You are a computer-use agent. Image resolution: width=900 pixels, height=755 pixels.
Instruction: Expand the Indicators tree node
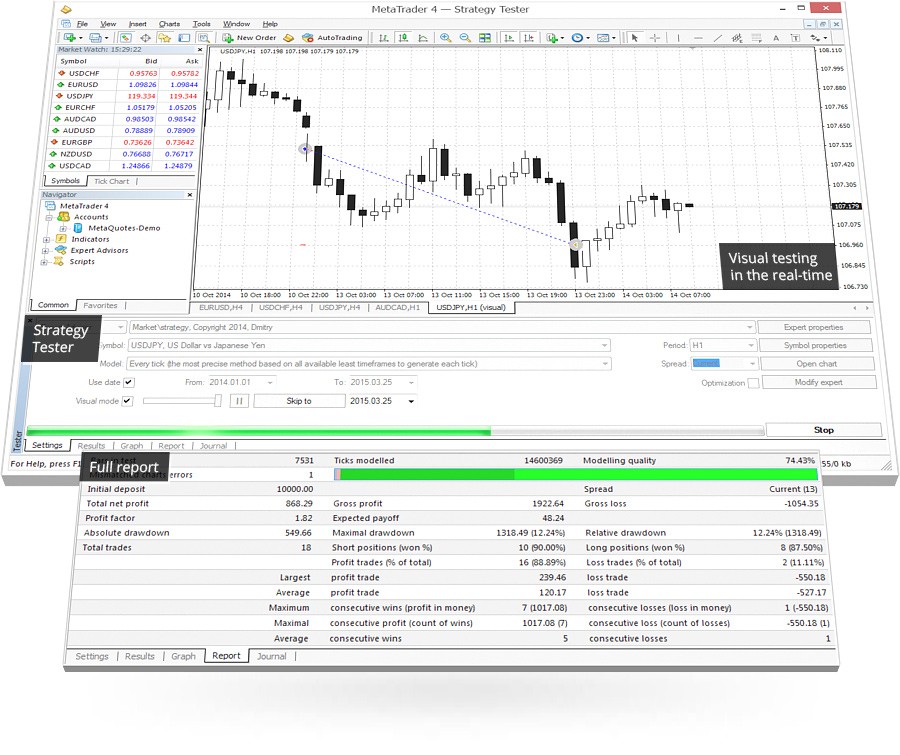pyautogui.click(x=47, y=240)
